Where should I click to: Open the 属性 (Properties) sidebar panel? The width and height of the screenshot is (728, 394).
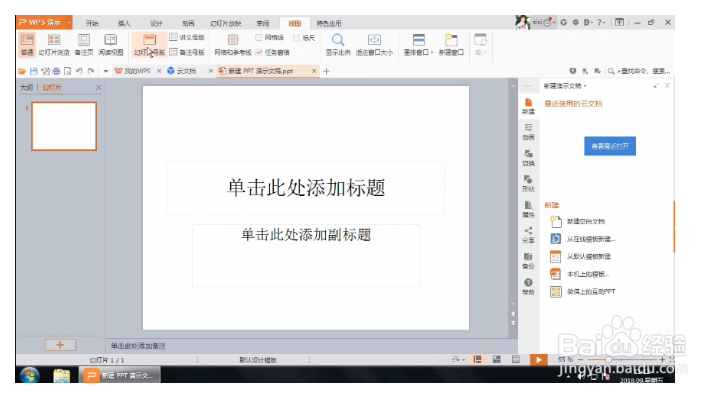(x=528, y=209)
